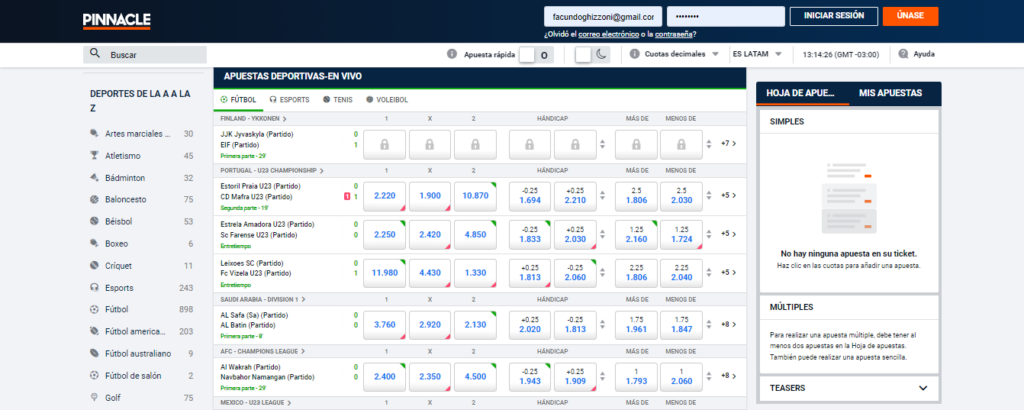
Task: Select the Fútbol live tab
Action: pyautogui.click(x=239, y=100)
